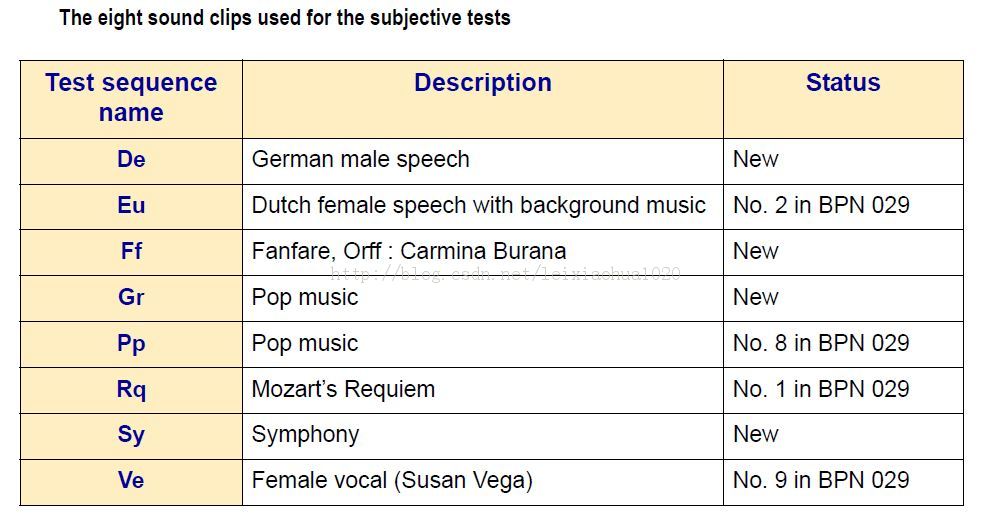Viewport: 995px width, 527px height.
Task: Select the 'Ve' sequence name cell
Action: point(131,480)
